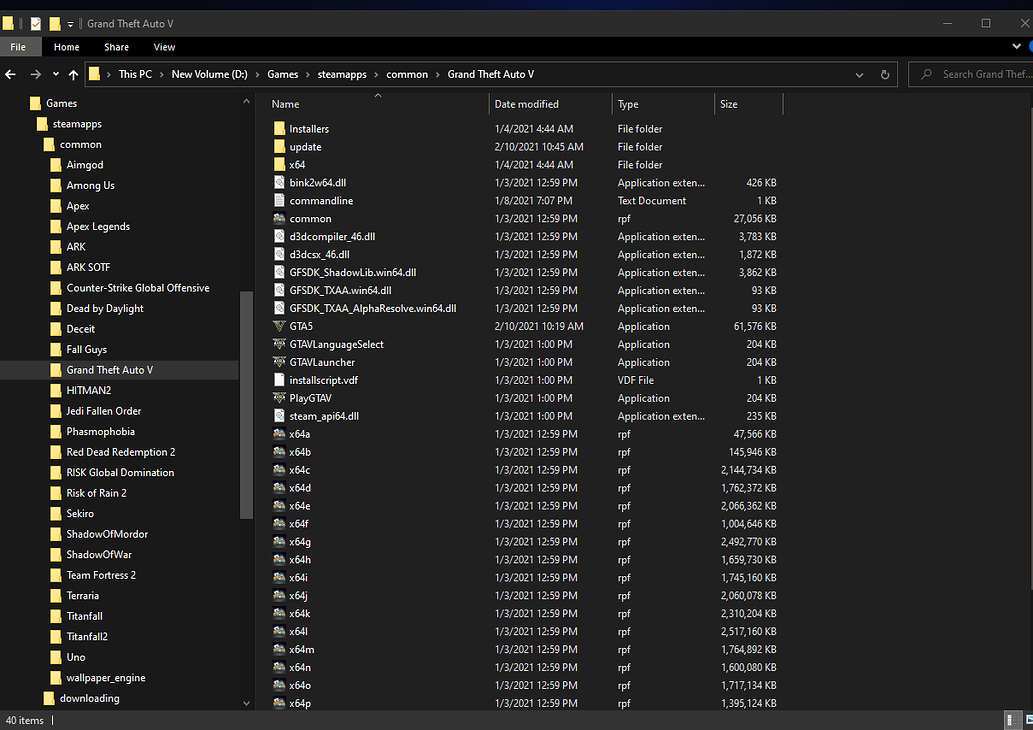
Task: Open the address bar history dropdown
Action: [x=859, y=74]
